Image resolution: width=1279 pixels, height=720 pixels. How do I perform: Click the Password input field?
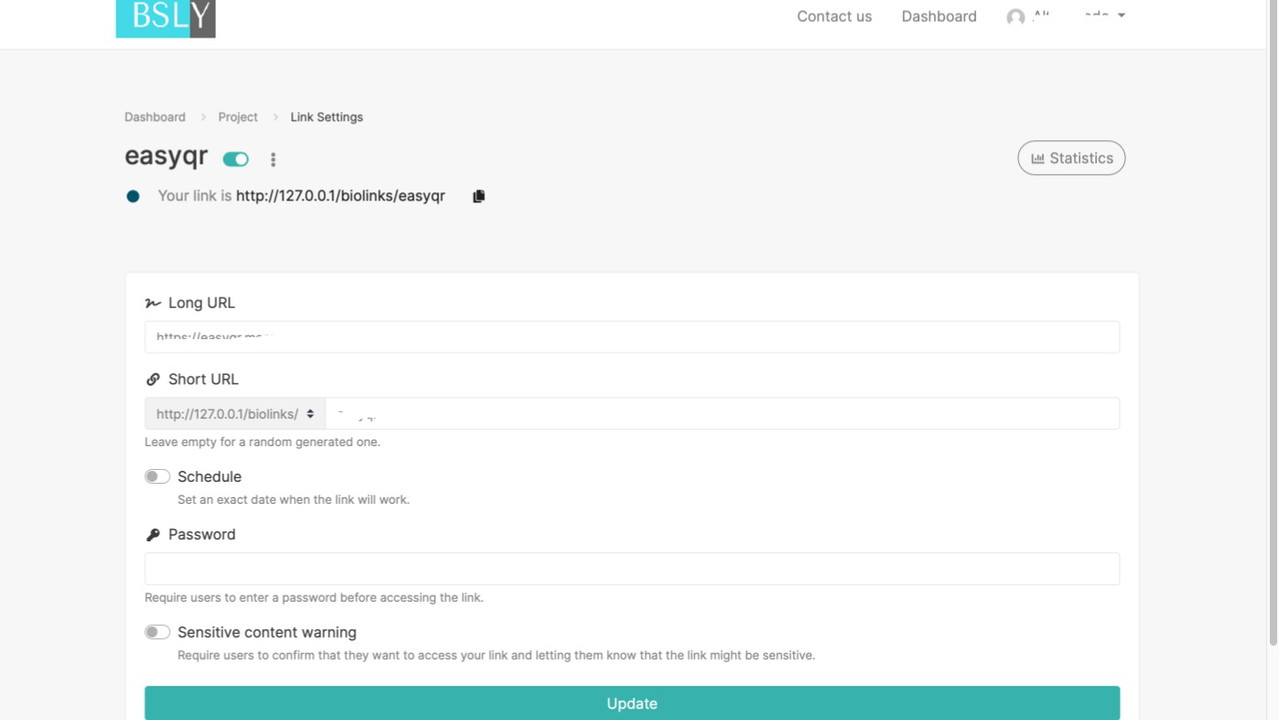(x=632, y=569)
